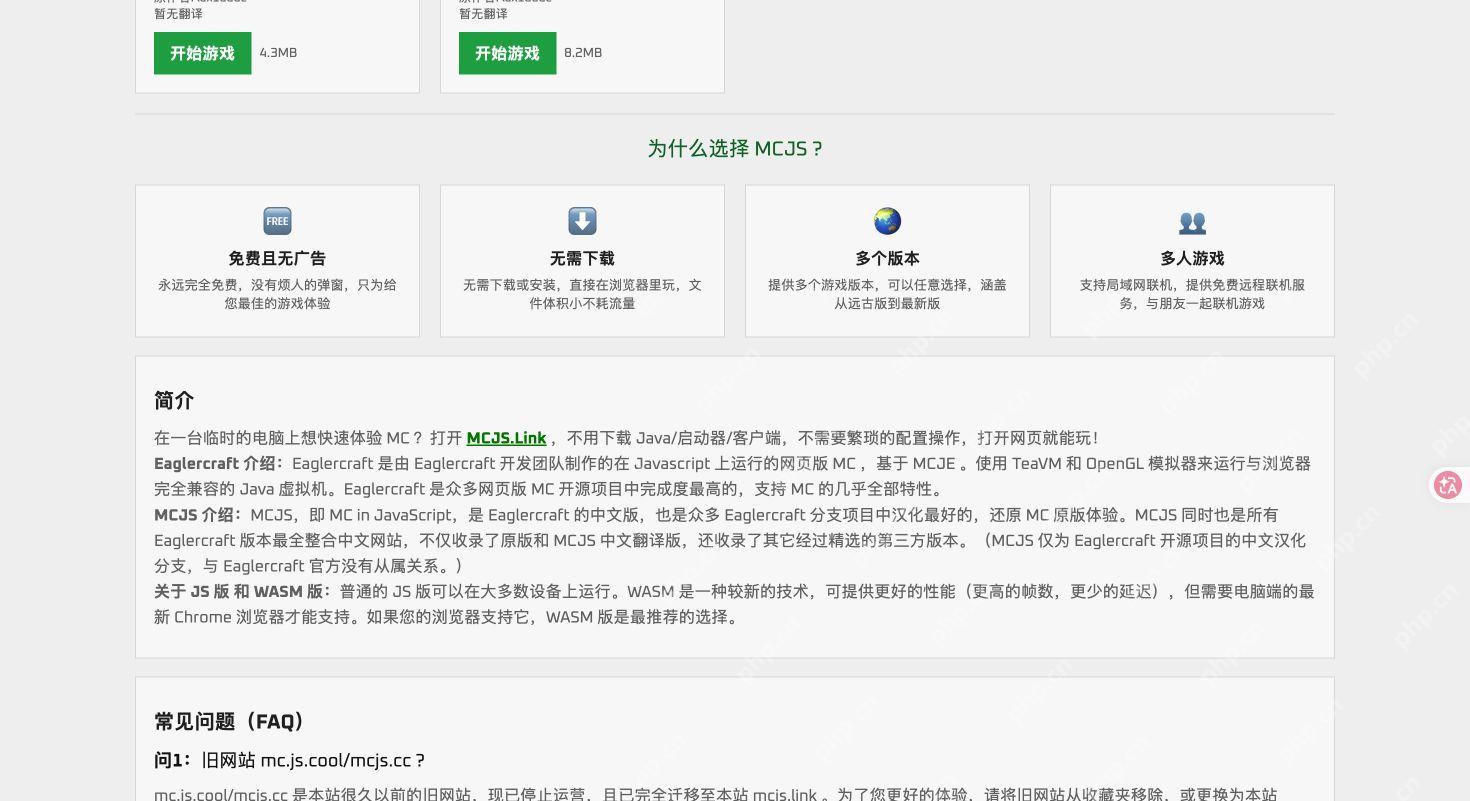Image resolution: width=1470 pixels, height=801 pixels.
Task: Click the FREE badge icon
Action: click(277, 221)
